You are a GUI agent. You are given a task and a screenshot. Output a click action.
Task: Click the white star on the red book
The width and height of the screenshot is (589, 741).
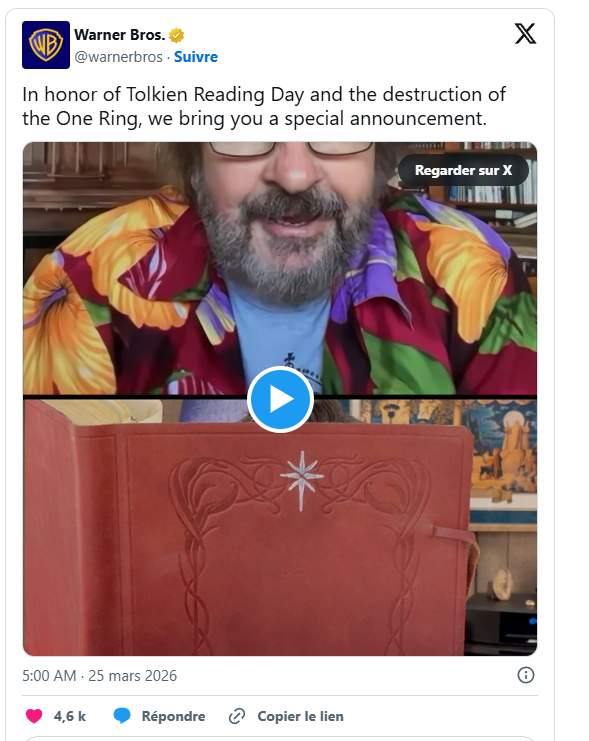tap(302, 480)
